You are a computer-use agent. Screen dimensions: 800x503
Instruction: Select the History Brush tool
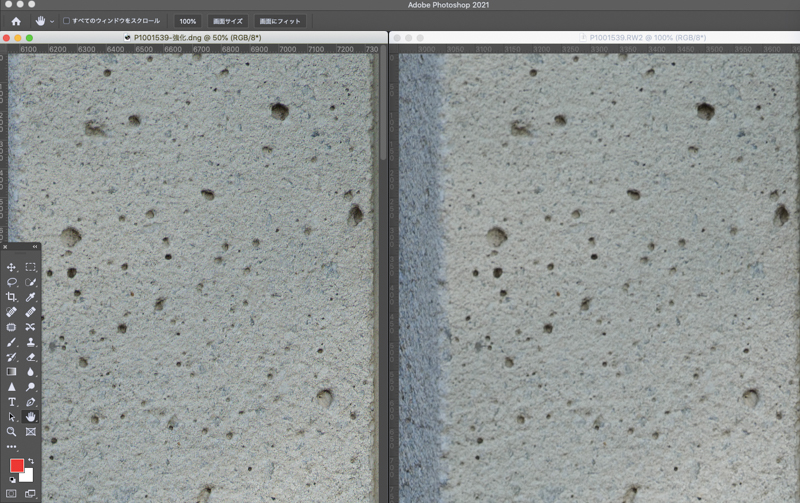tap(11, 357)
